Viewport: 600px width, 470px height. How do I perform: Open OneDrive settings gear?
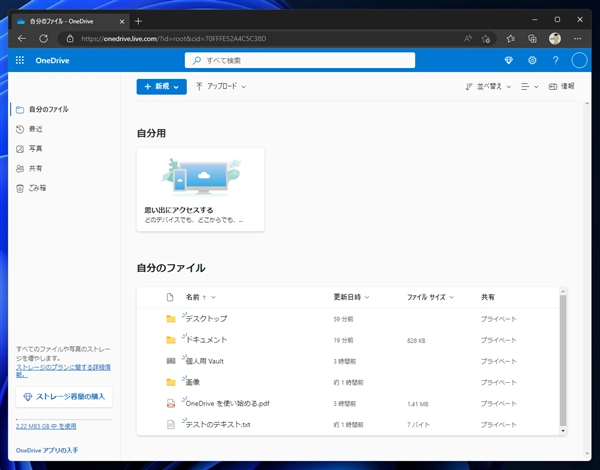pyautogui.click(x=532, y=60)
